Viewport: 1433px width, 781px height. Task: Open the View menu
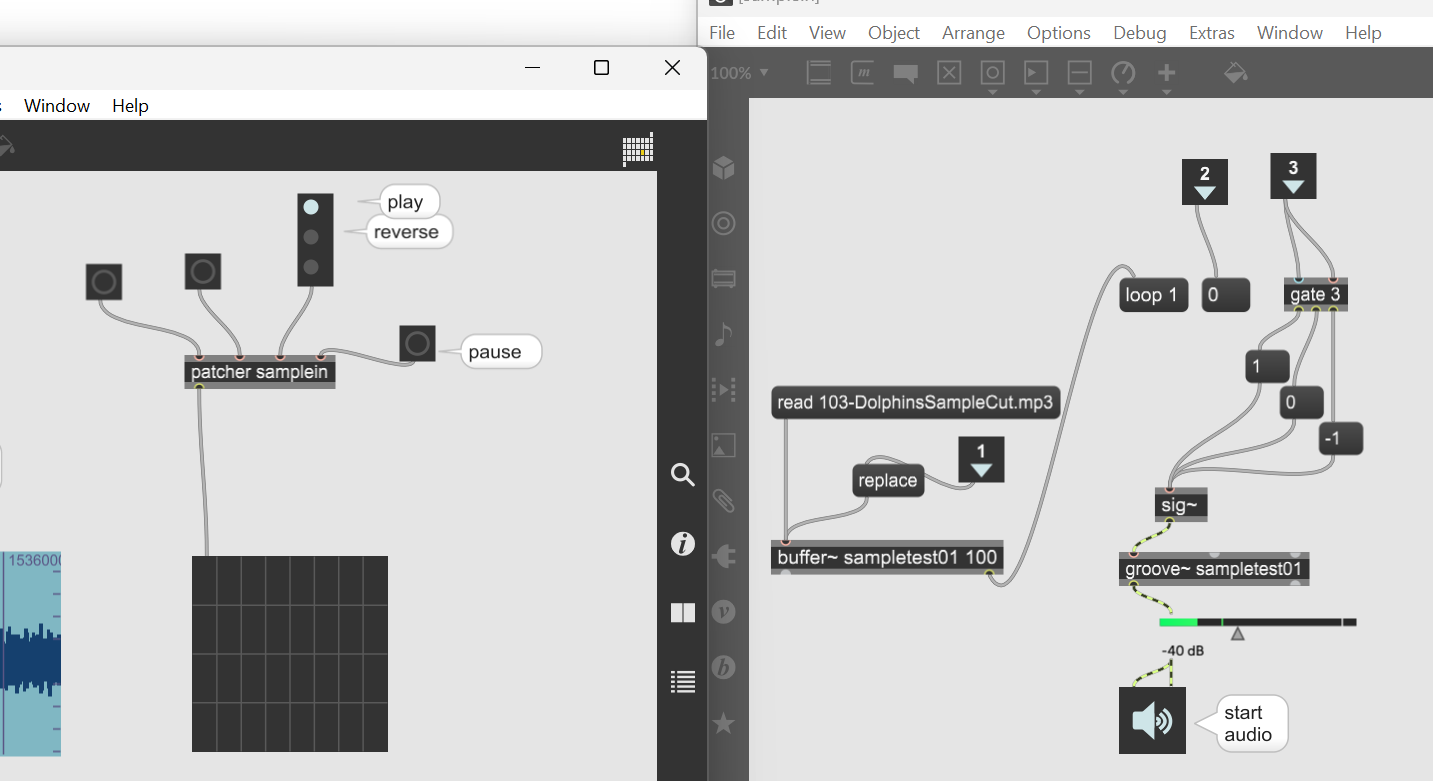tap(827, 33)
